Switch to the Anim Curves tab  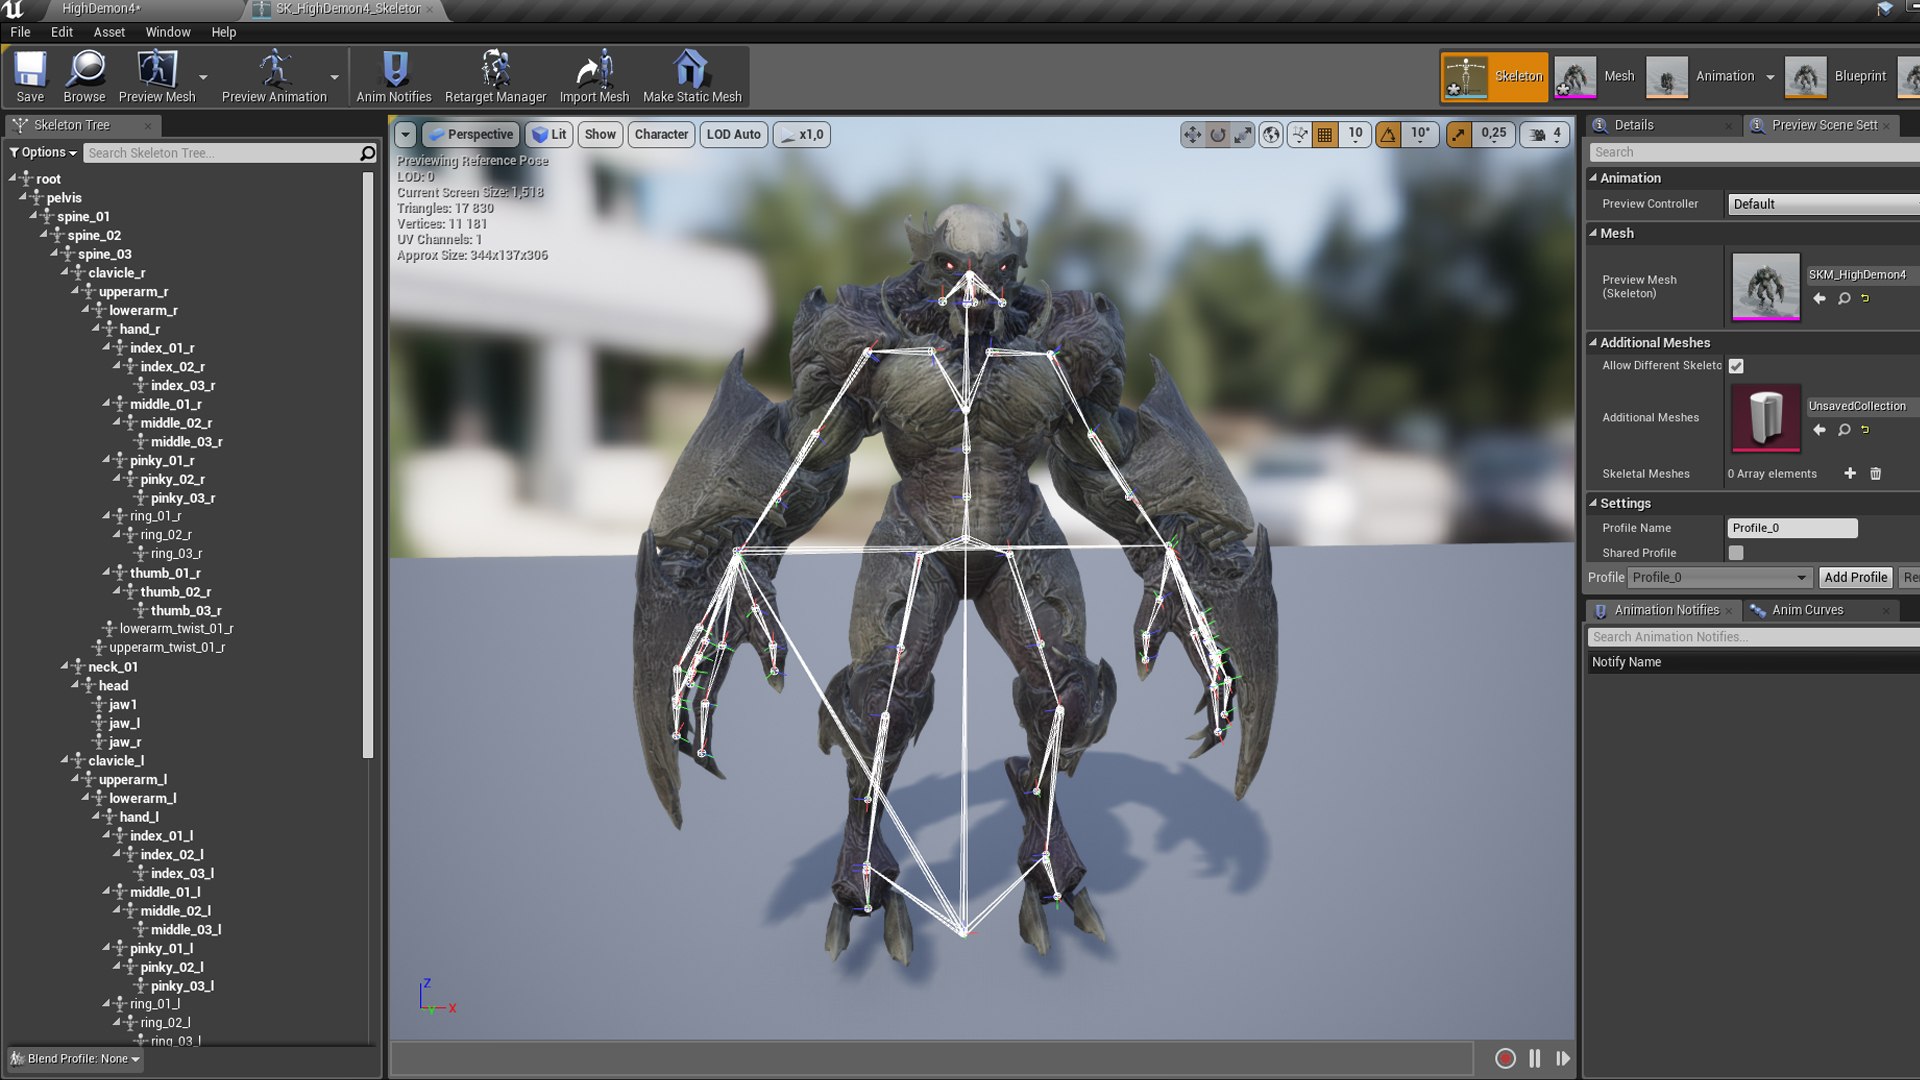[1807, 610]
